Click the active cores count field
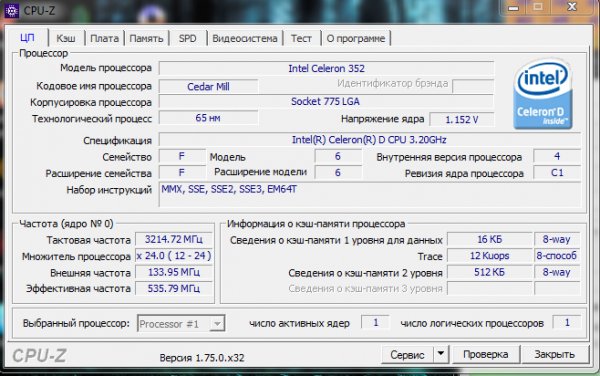Image resolution: width=600 pixels, height=376 pixels. click(x=375, y=322)
